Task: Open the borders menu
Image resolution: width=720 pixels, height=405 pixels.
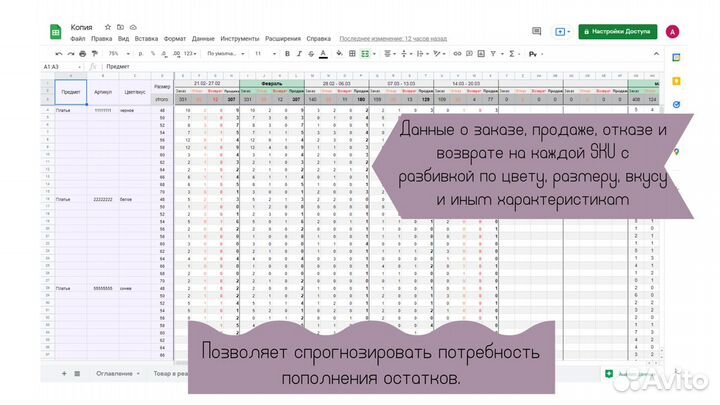Action: tap(352, 54)
